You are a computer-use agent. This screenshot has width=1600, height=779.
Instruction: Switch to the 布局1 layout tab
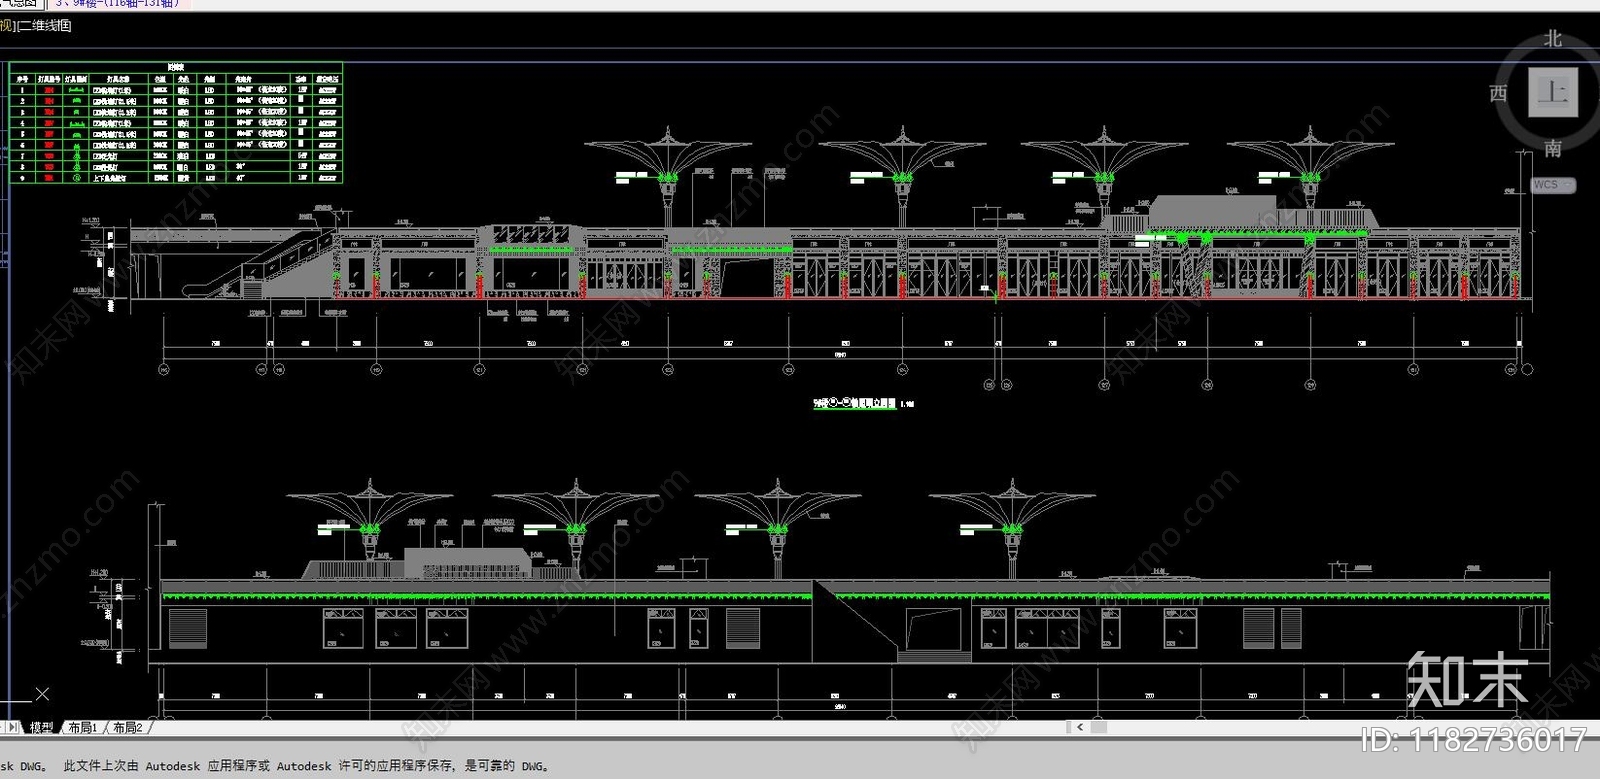pyautogui.click(x=83, y=728)
